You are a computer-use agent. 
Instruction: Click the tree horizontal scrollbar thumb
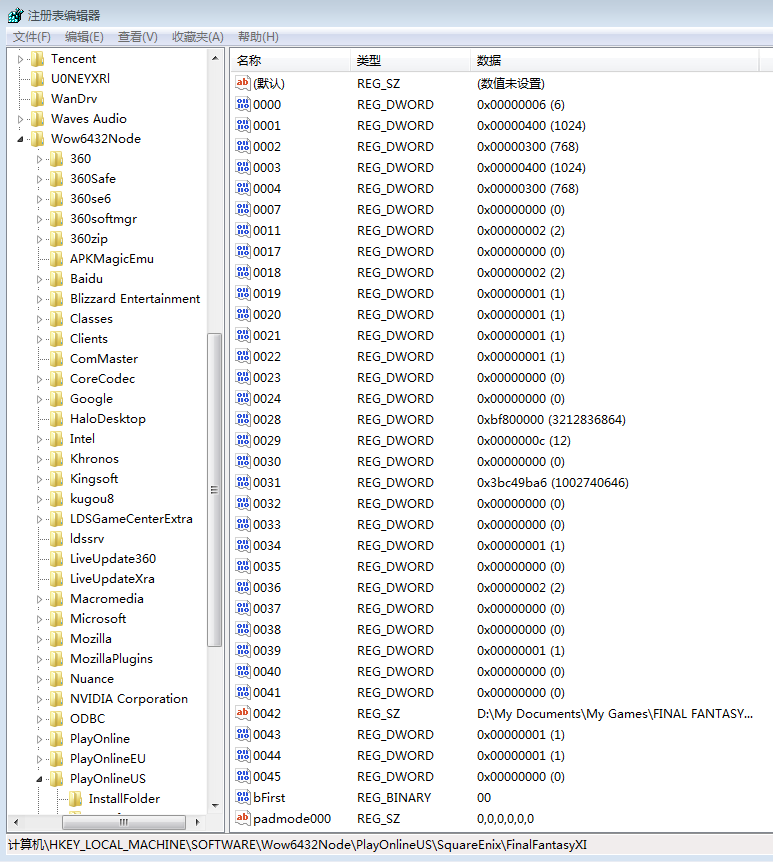(124, 822)
